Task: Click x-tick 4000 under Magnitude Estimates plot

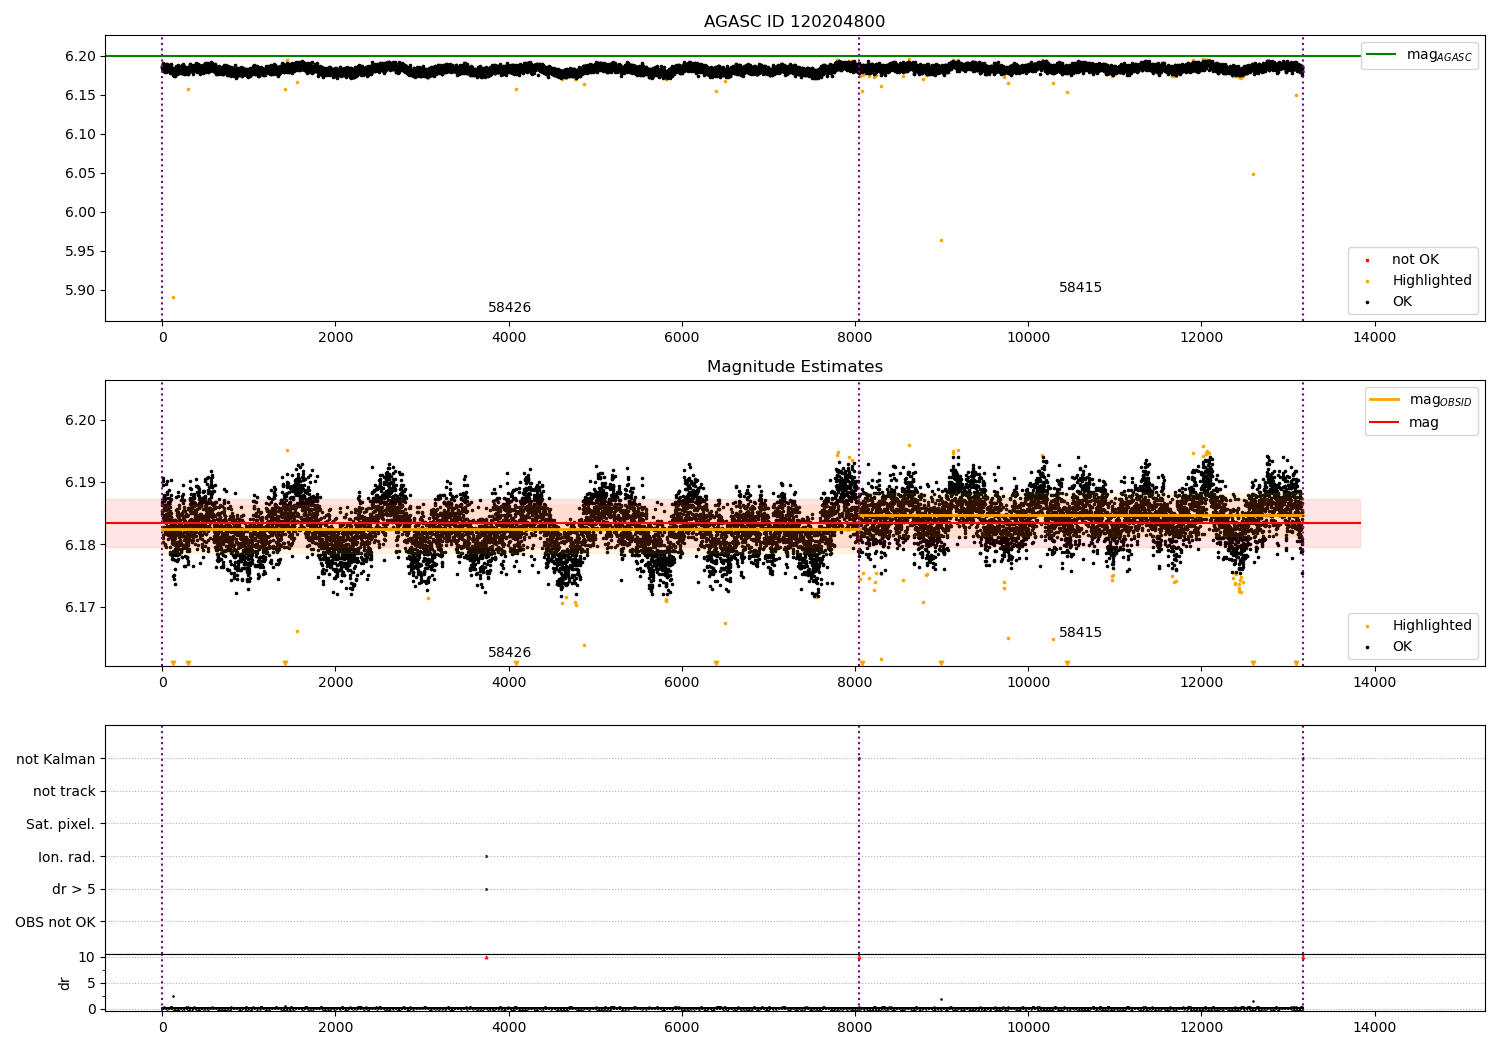Action: [x=509, y=683]
